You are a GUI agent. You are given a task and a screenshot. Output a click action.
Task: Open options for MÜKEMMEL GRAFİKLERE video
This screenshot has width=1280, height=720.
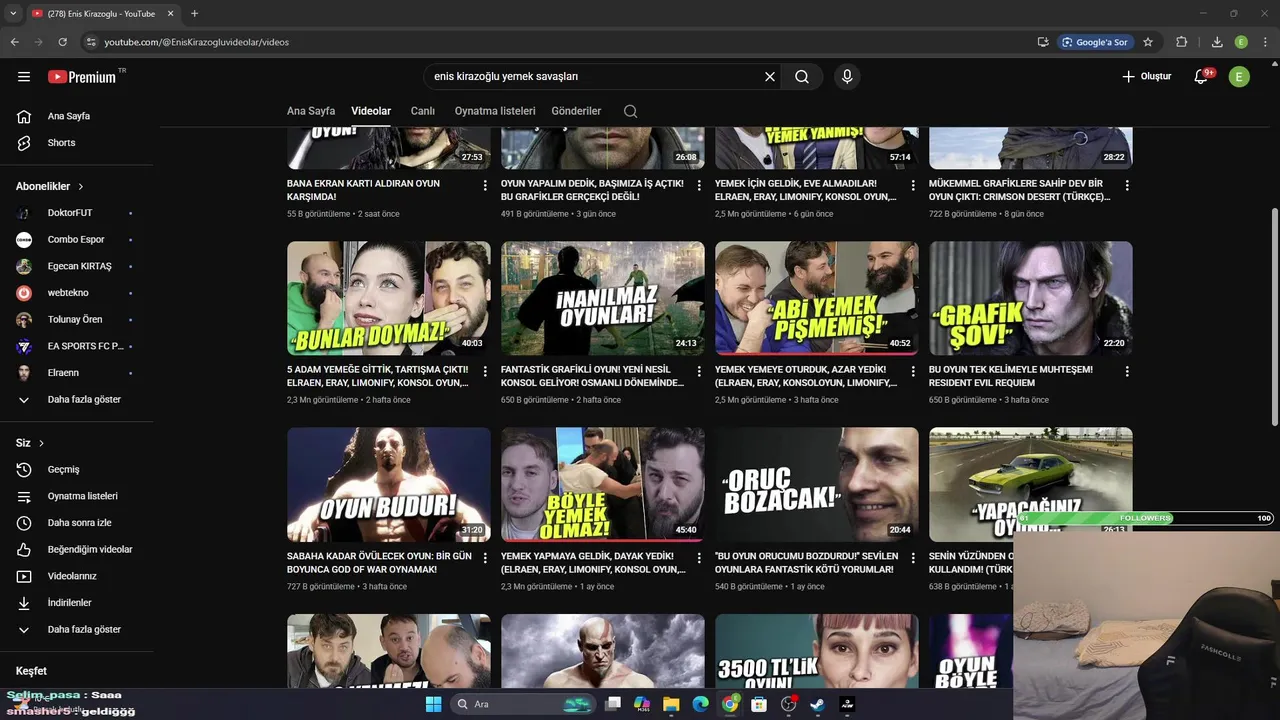[x=1127, y=186]
